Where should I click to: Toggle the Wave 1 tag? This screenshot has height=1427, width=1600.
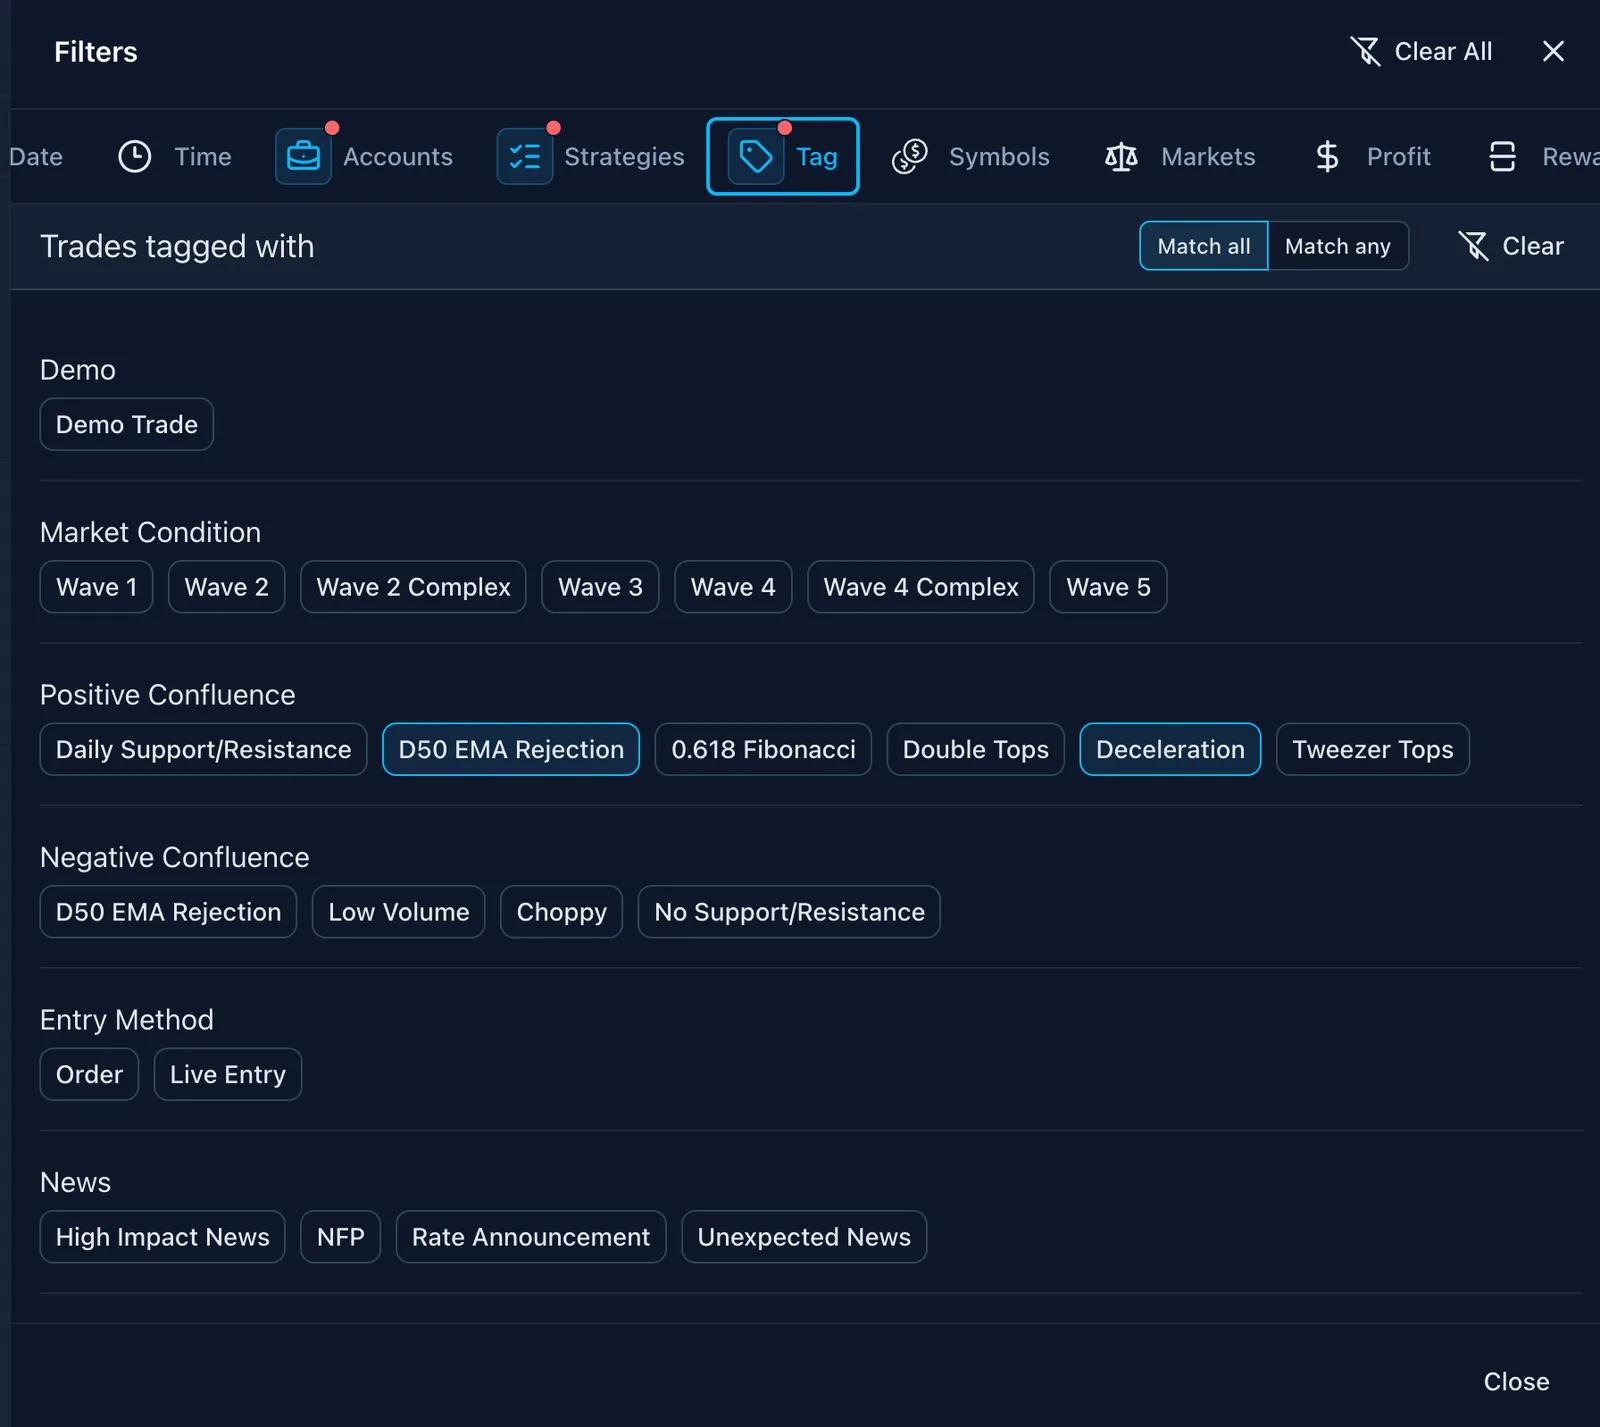[96, 587]
